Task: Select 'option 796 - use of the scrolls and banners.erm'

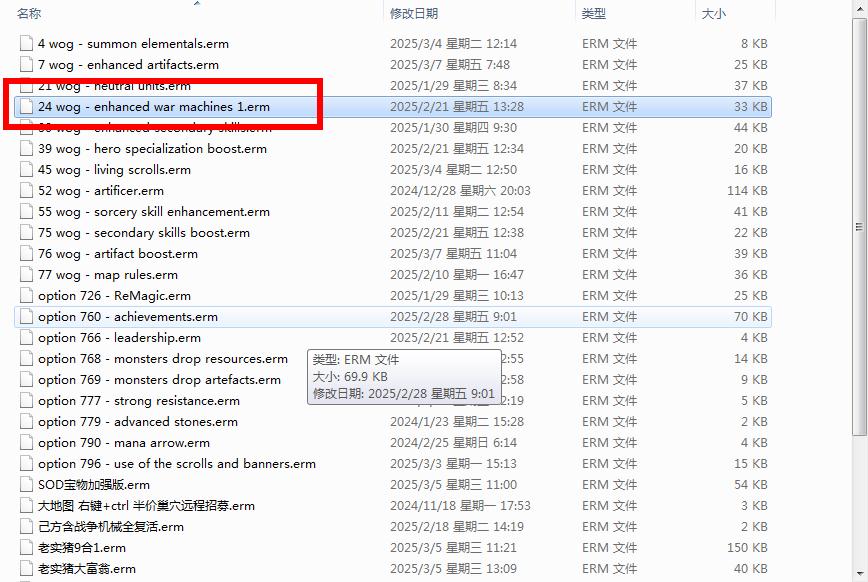Action: click(177, 464)
